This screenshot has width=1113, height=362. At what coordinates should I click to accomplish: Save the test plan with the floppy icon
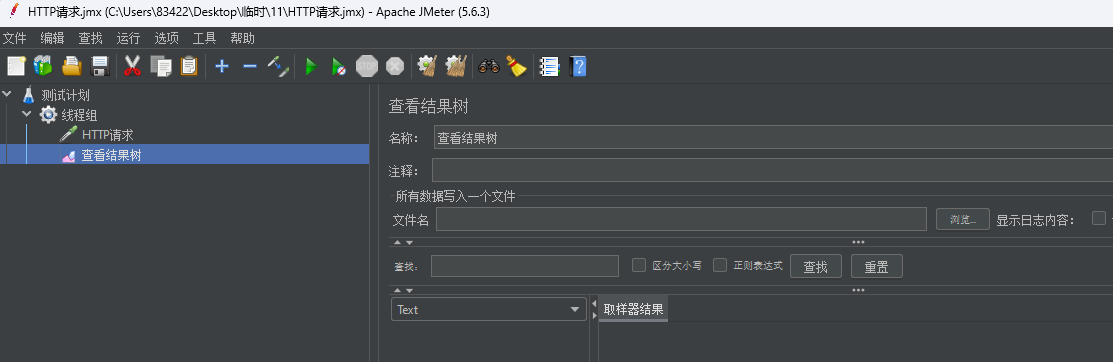[100, 67]
